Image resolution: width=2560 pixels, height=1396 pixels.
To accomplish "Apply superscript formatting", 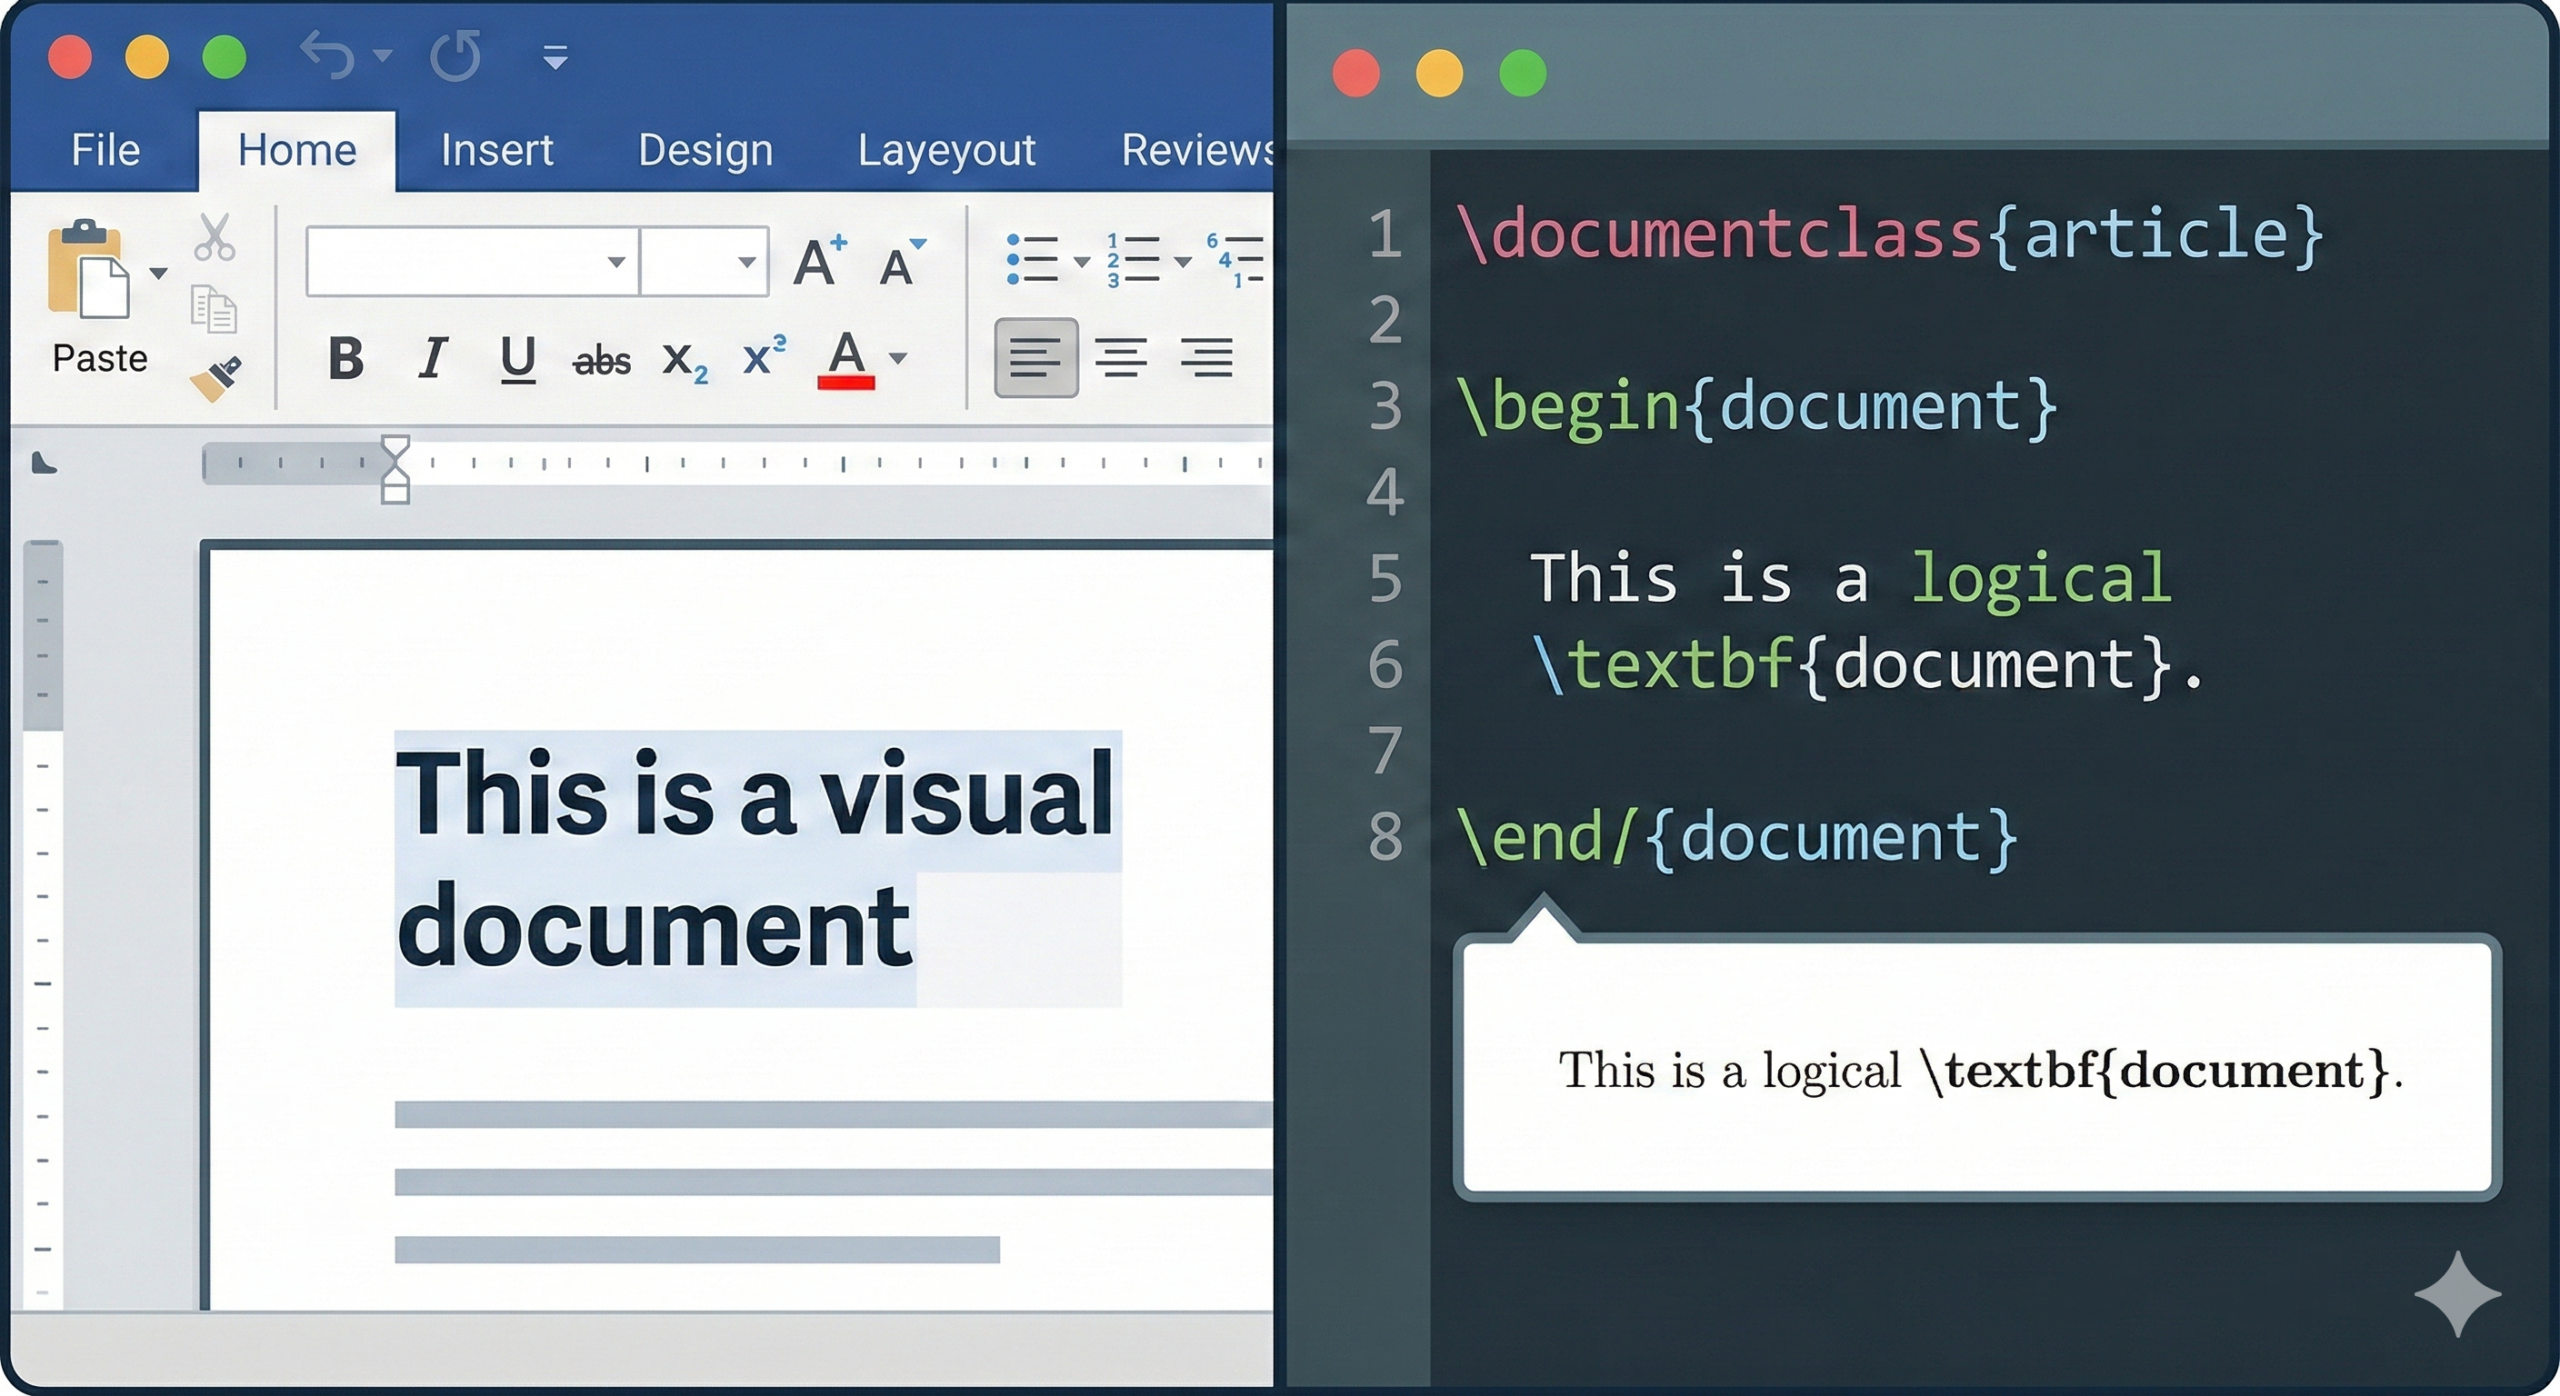I will (x=764, y=356).
